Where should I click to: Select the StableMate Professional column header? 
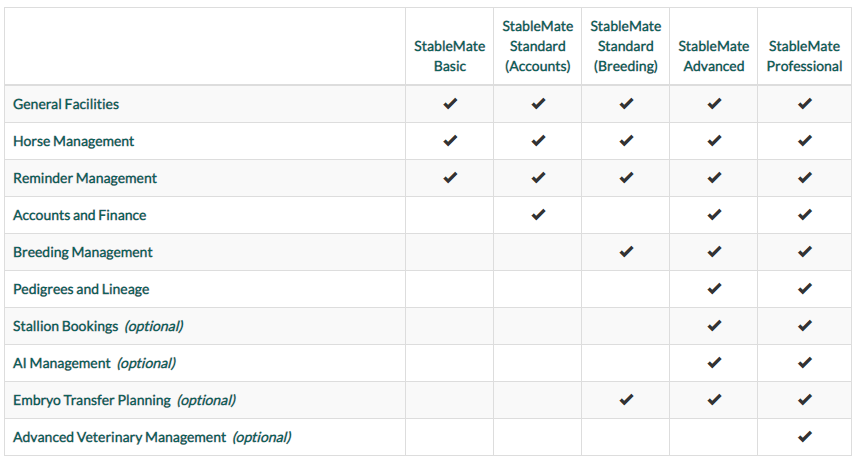804,56
